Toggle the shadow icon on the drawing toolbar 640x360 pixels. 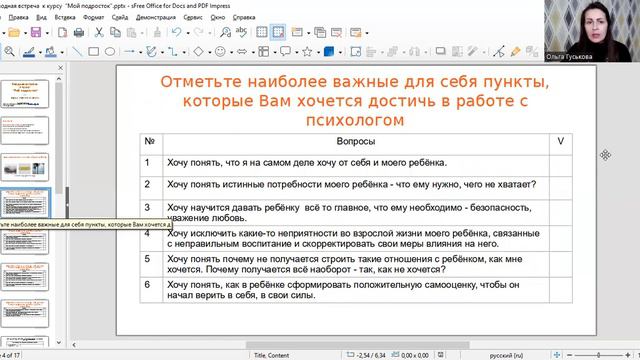[x=440, y=51]
